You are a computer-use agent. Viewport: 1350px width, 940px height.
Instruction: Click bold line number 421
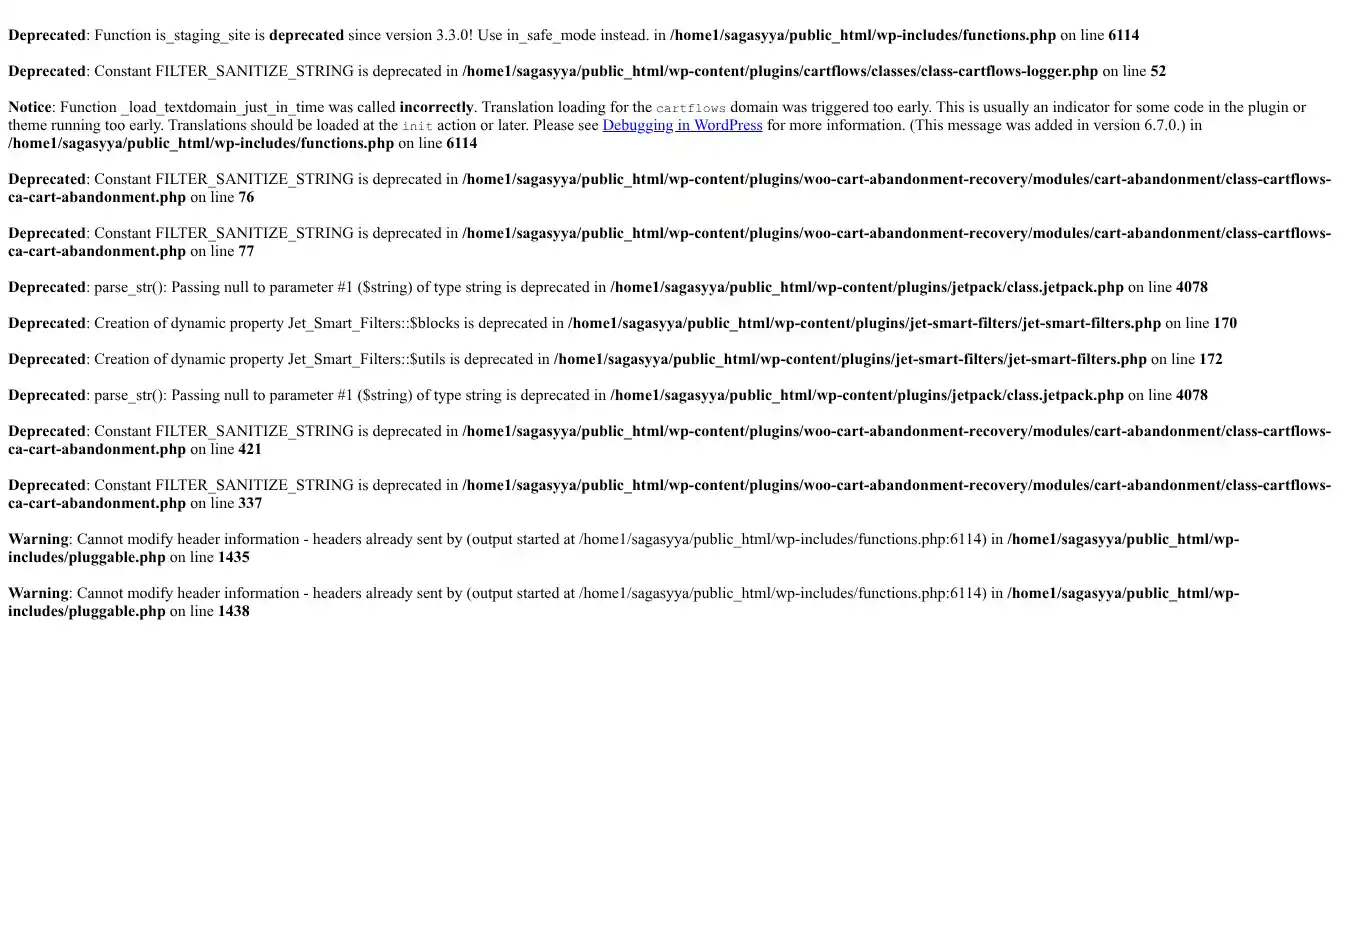point(250,449)
